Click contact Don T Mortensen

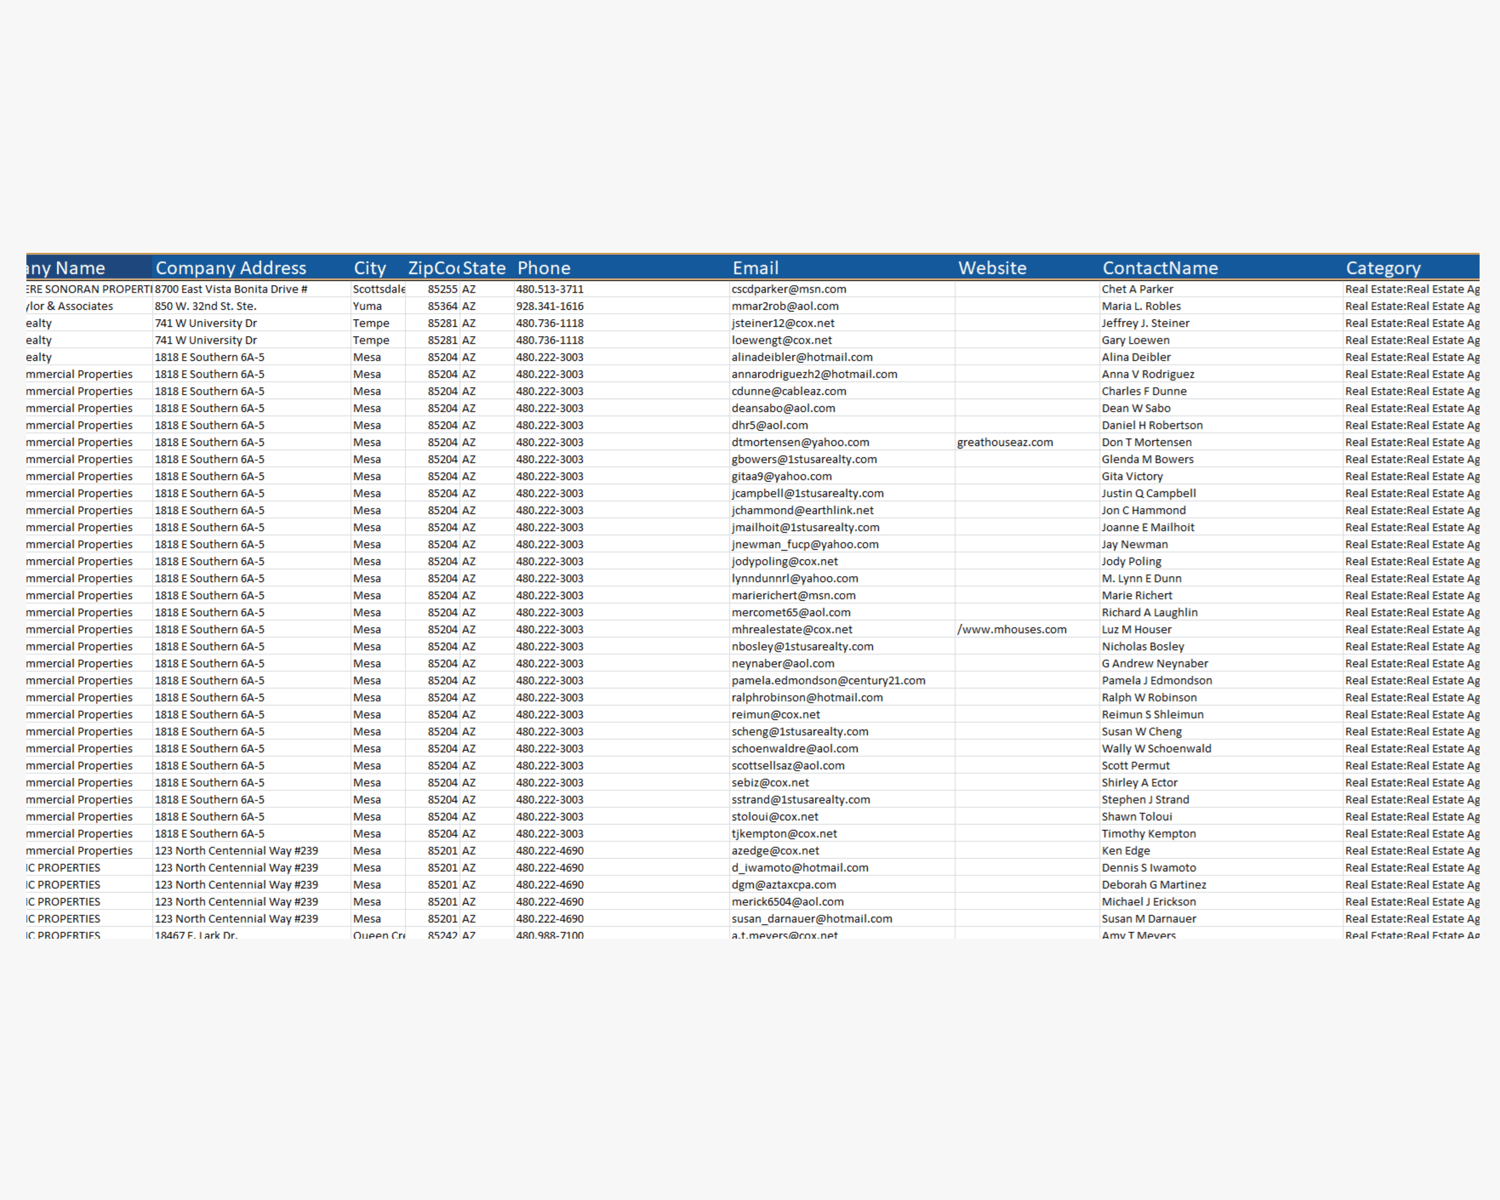(1147, 442)
